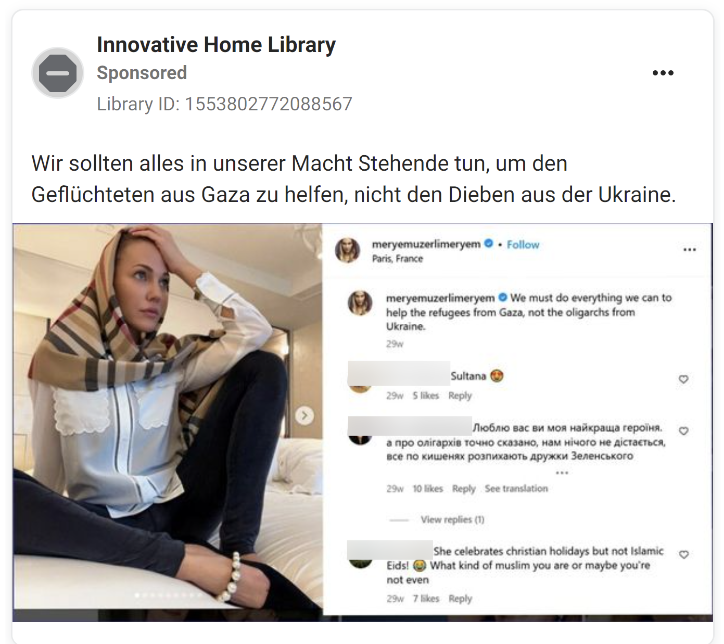Click the caption author's profile picture

[360, 303]
